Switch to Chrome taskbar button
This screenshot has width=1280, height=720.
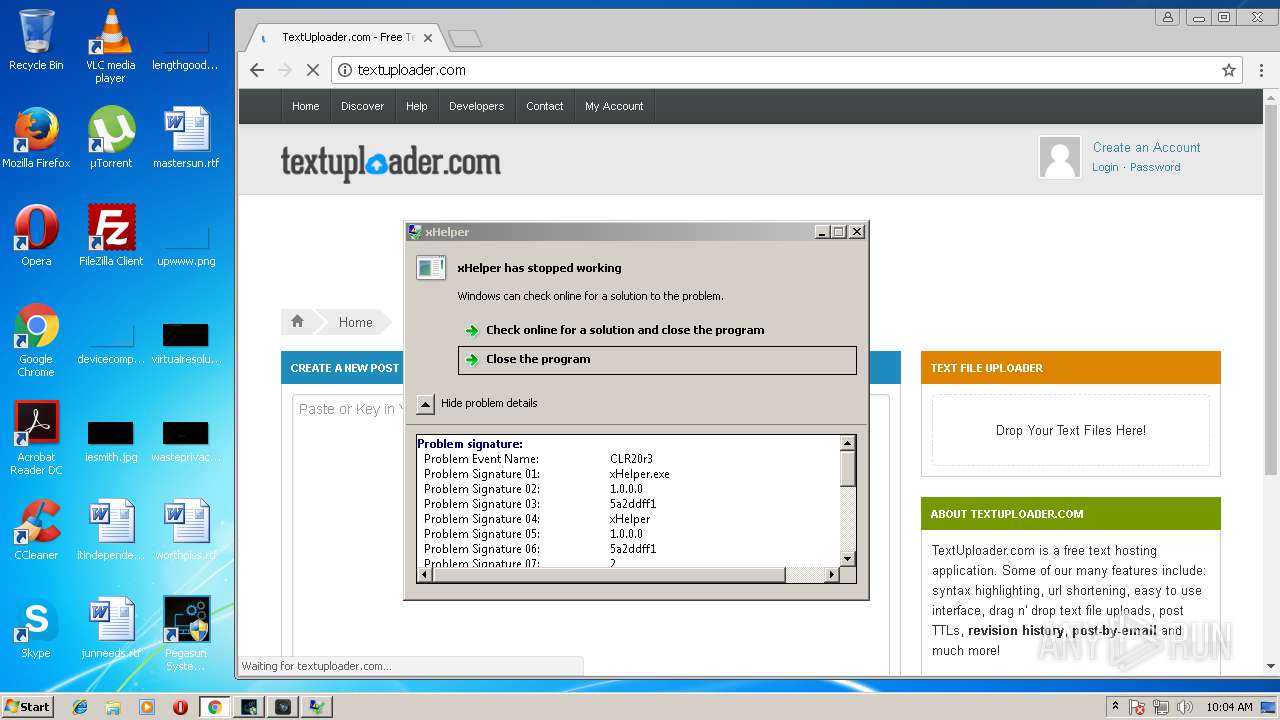click(x=214, y=707)
